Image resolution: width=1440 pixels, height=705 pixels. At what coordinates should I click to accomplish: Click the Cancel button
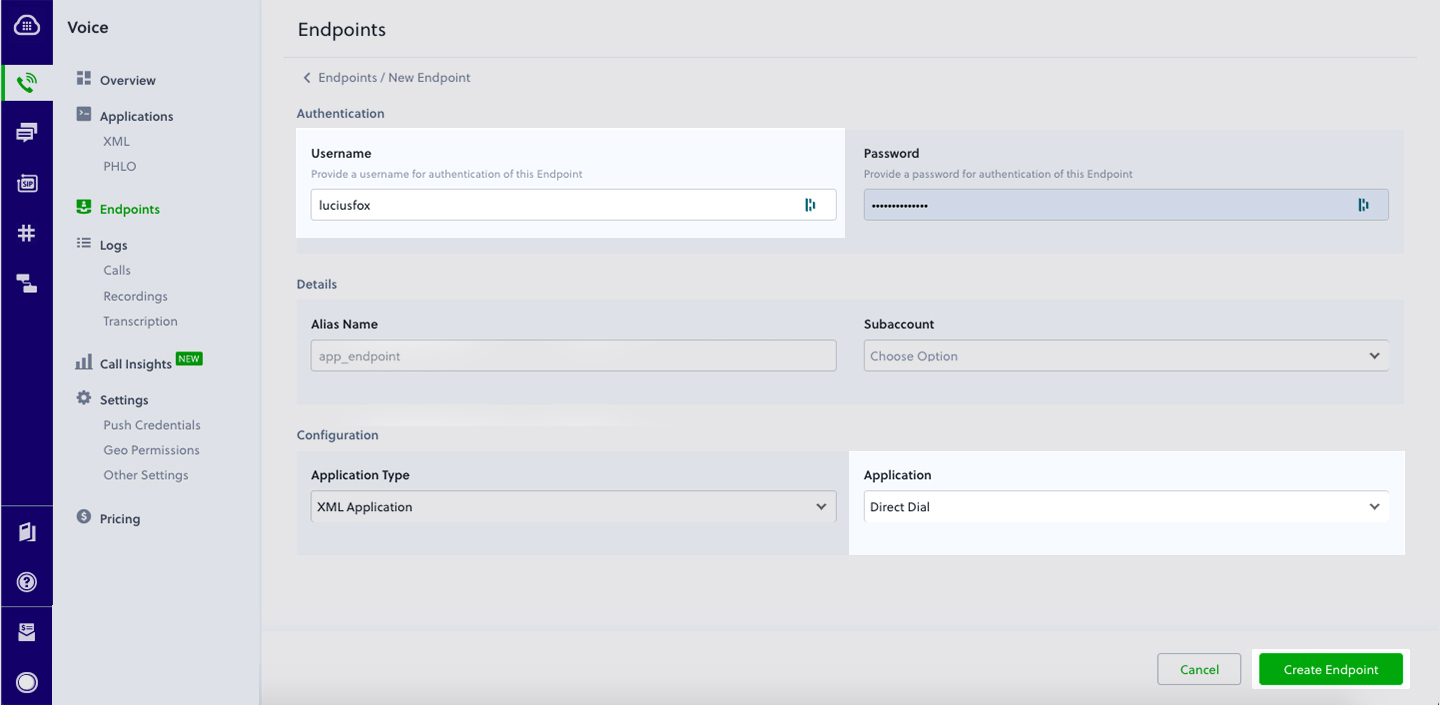point(1198,670)
